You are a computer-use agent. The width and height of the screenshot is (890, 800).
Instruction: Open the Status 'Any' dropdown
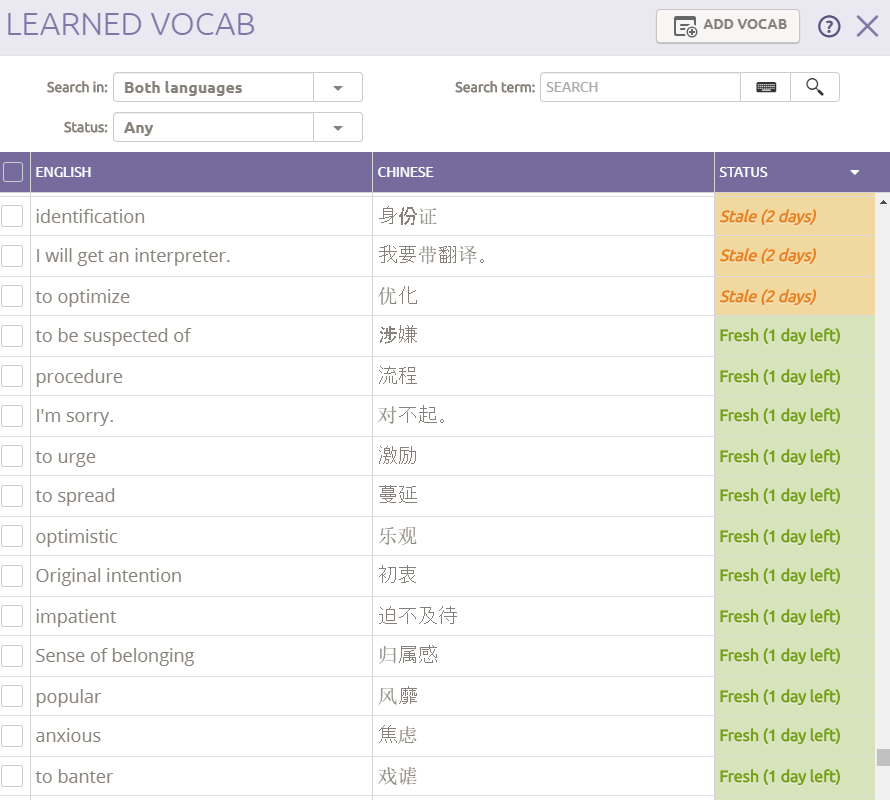coord(338,128)
